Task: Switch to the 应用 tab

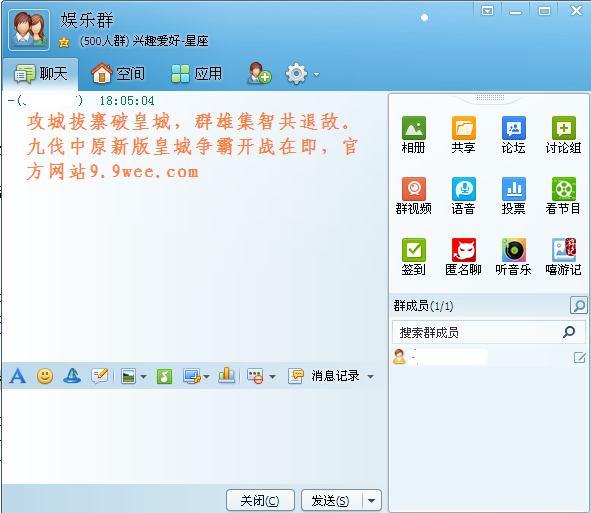Action: tap(196, 74)
